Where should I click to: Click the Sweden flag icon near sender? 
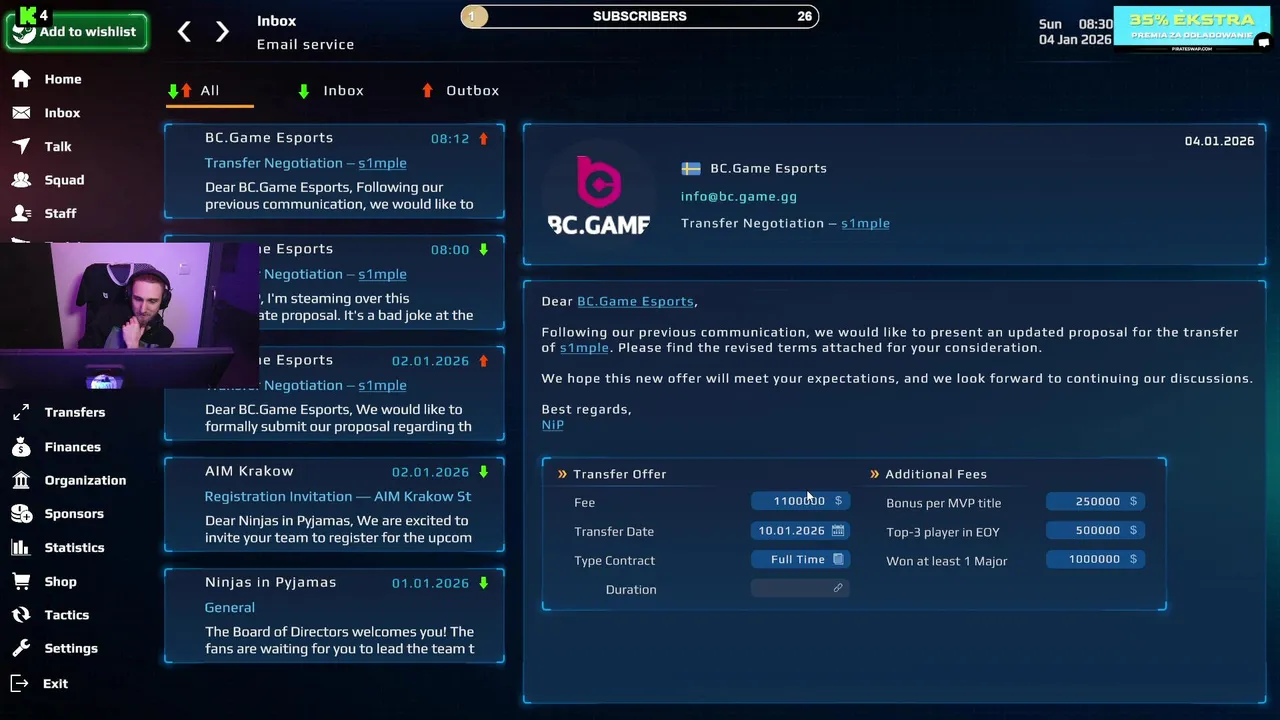tap(691, 168)
